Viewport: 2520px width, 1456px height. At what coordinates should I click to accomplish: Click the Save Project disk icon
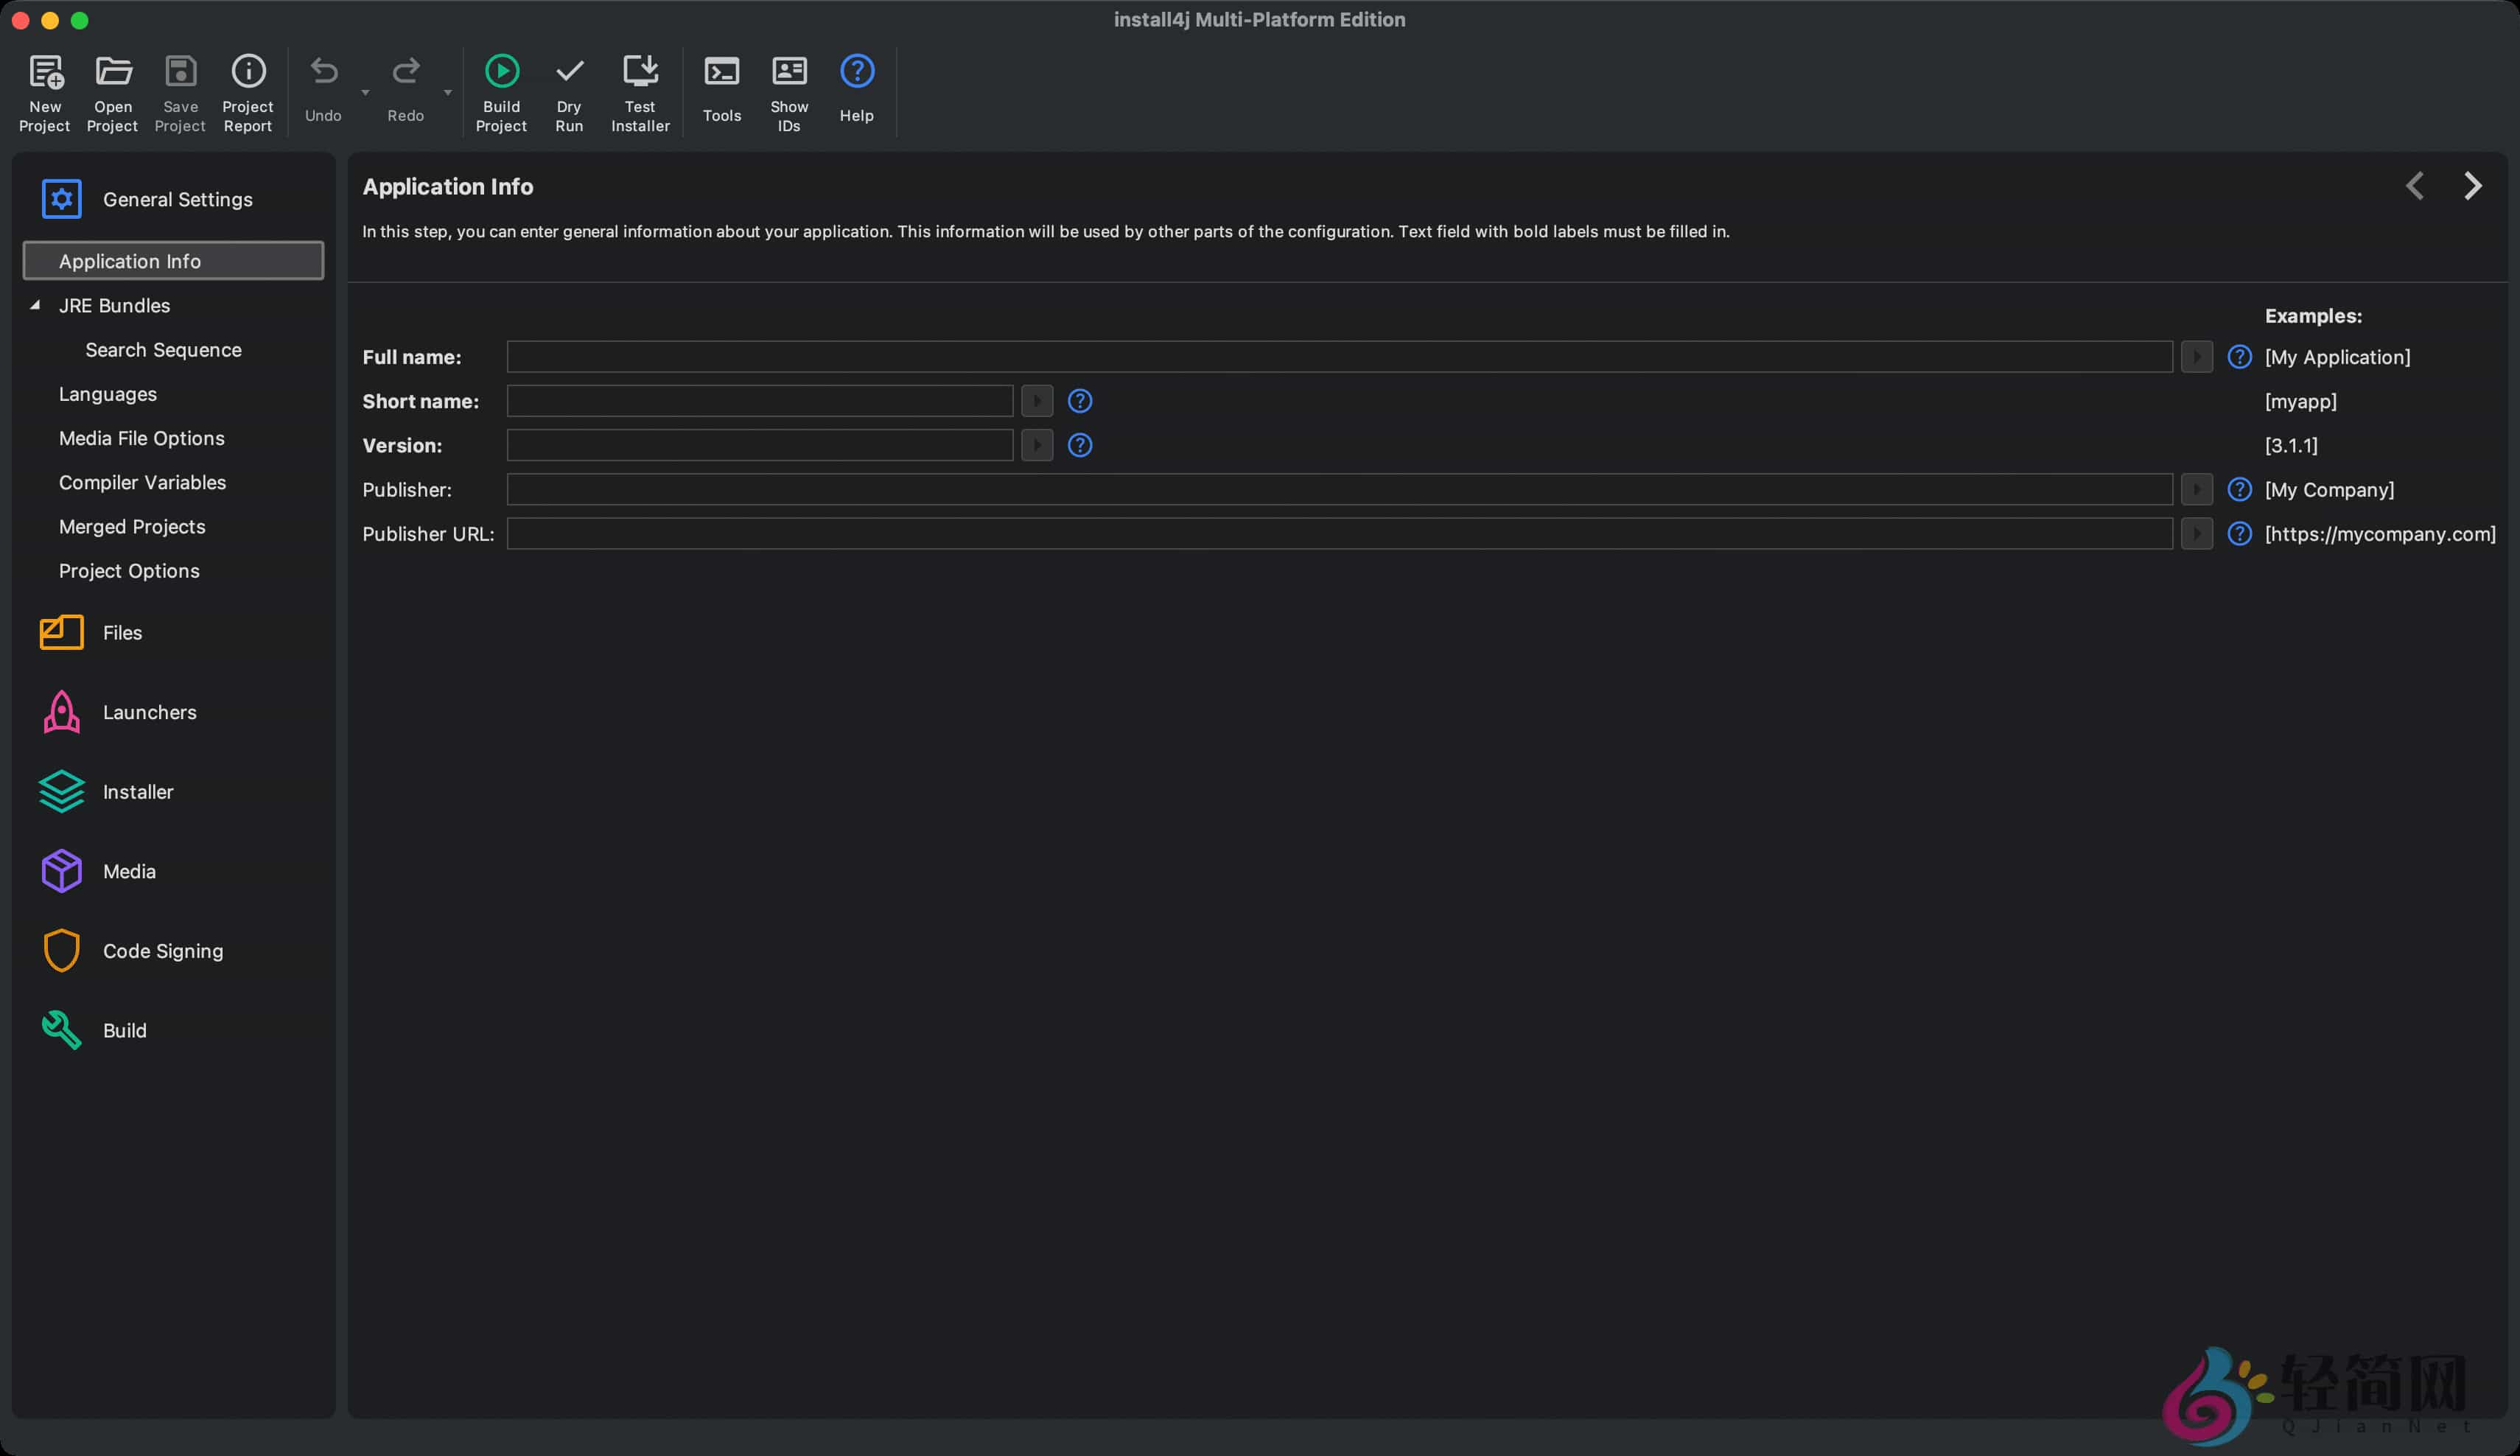point(180,92)
